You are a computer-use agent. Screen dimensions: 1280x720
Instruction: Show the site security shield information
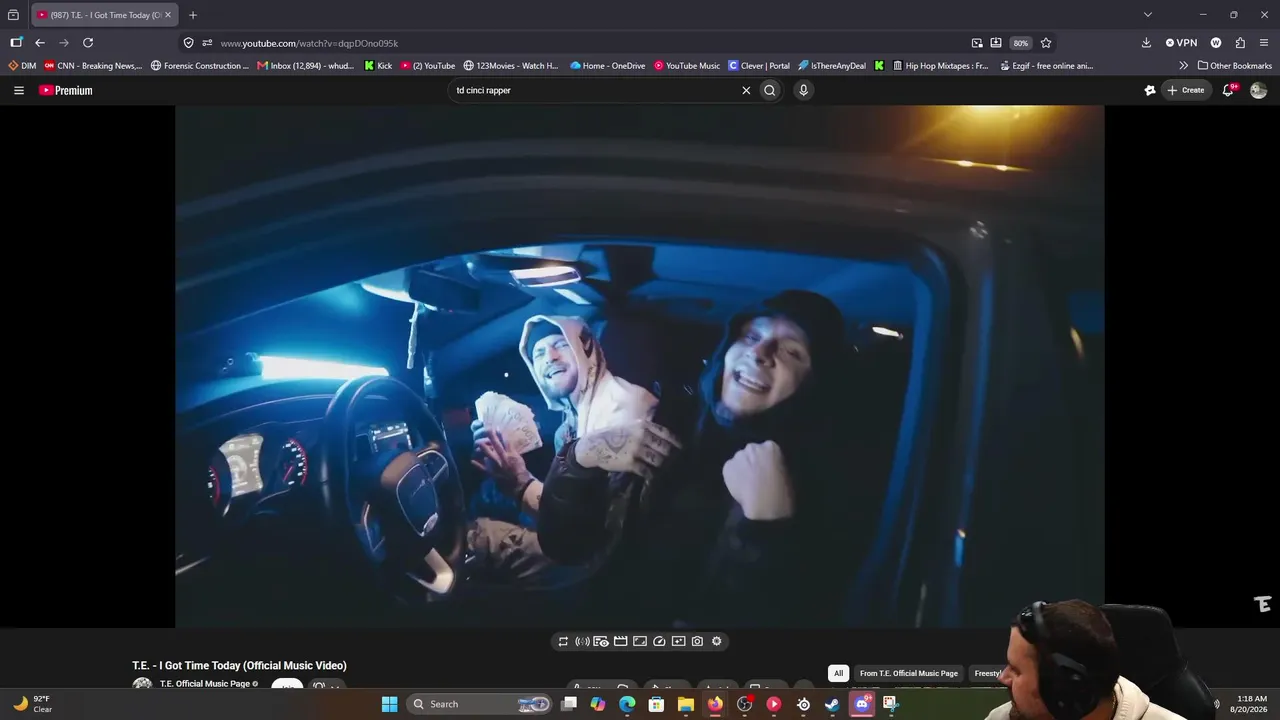click(188, 43)
